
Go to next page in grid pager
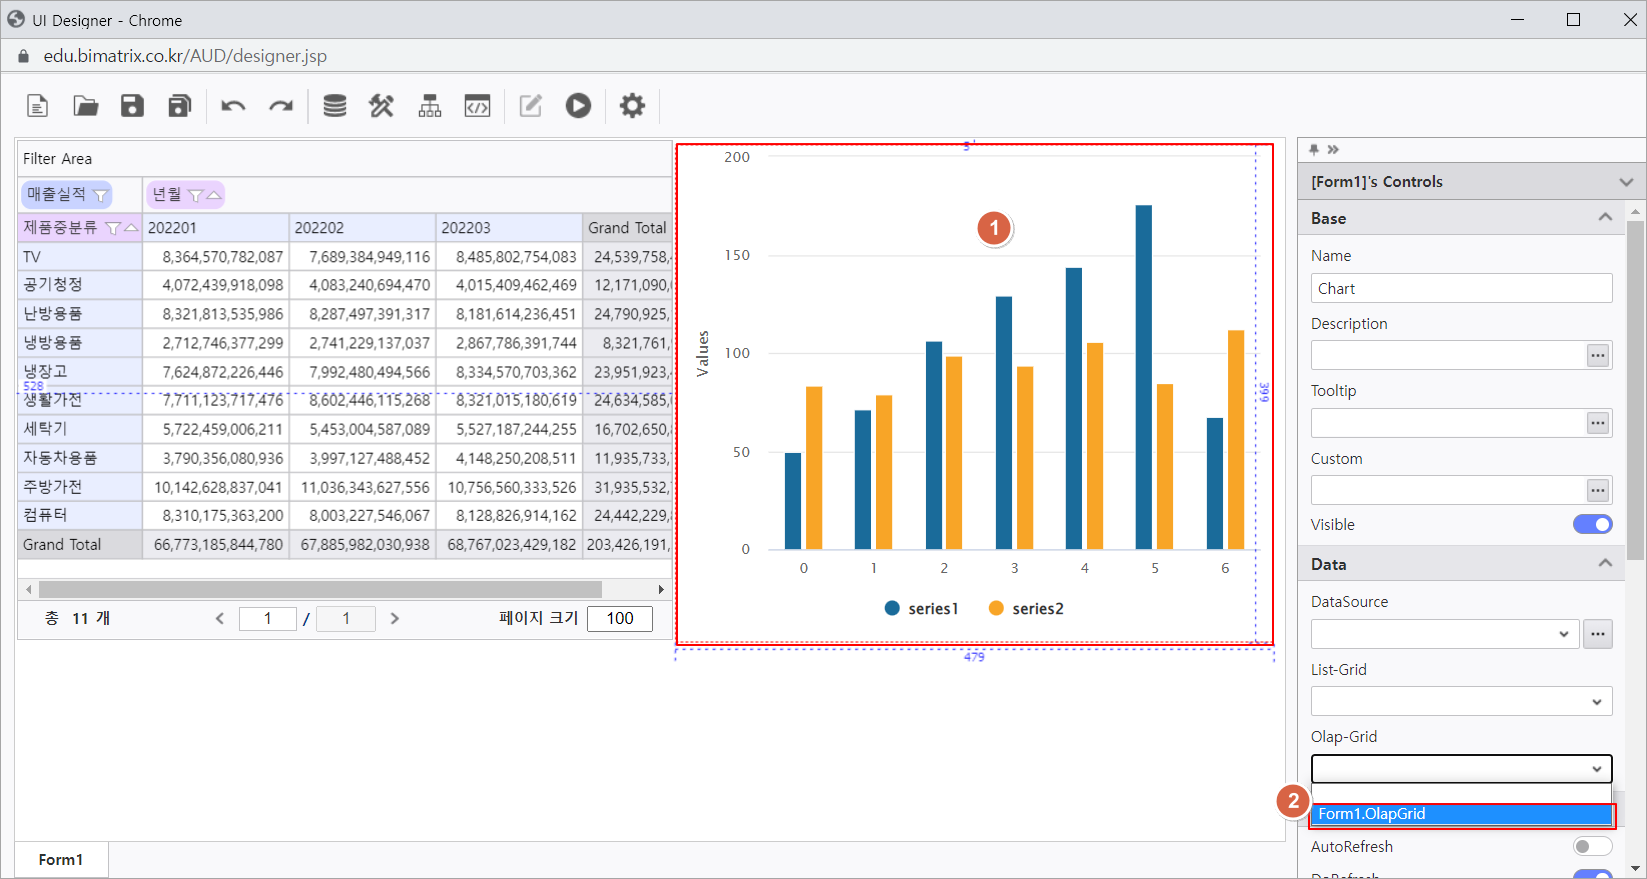395,619
